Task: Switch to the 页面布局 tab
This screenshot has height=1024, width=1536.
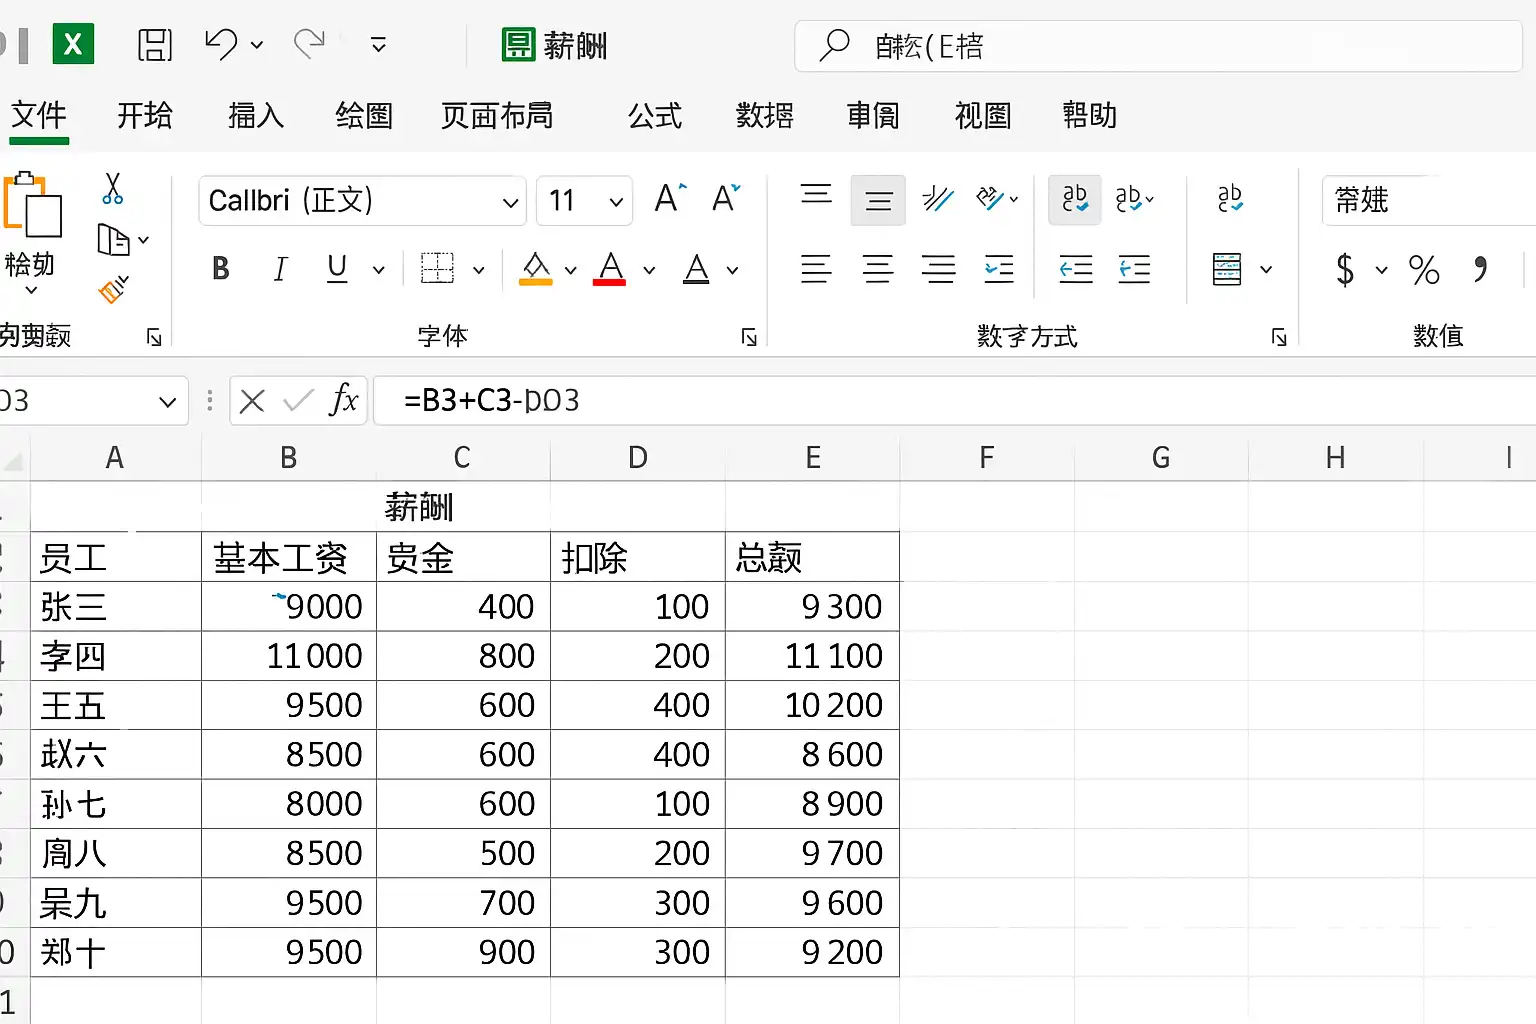Action: (497, 116)
